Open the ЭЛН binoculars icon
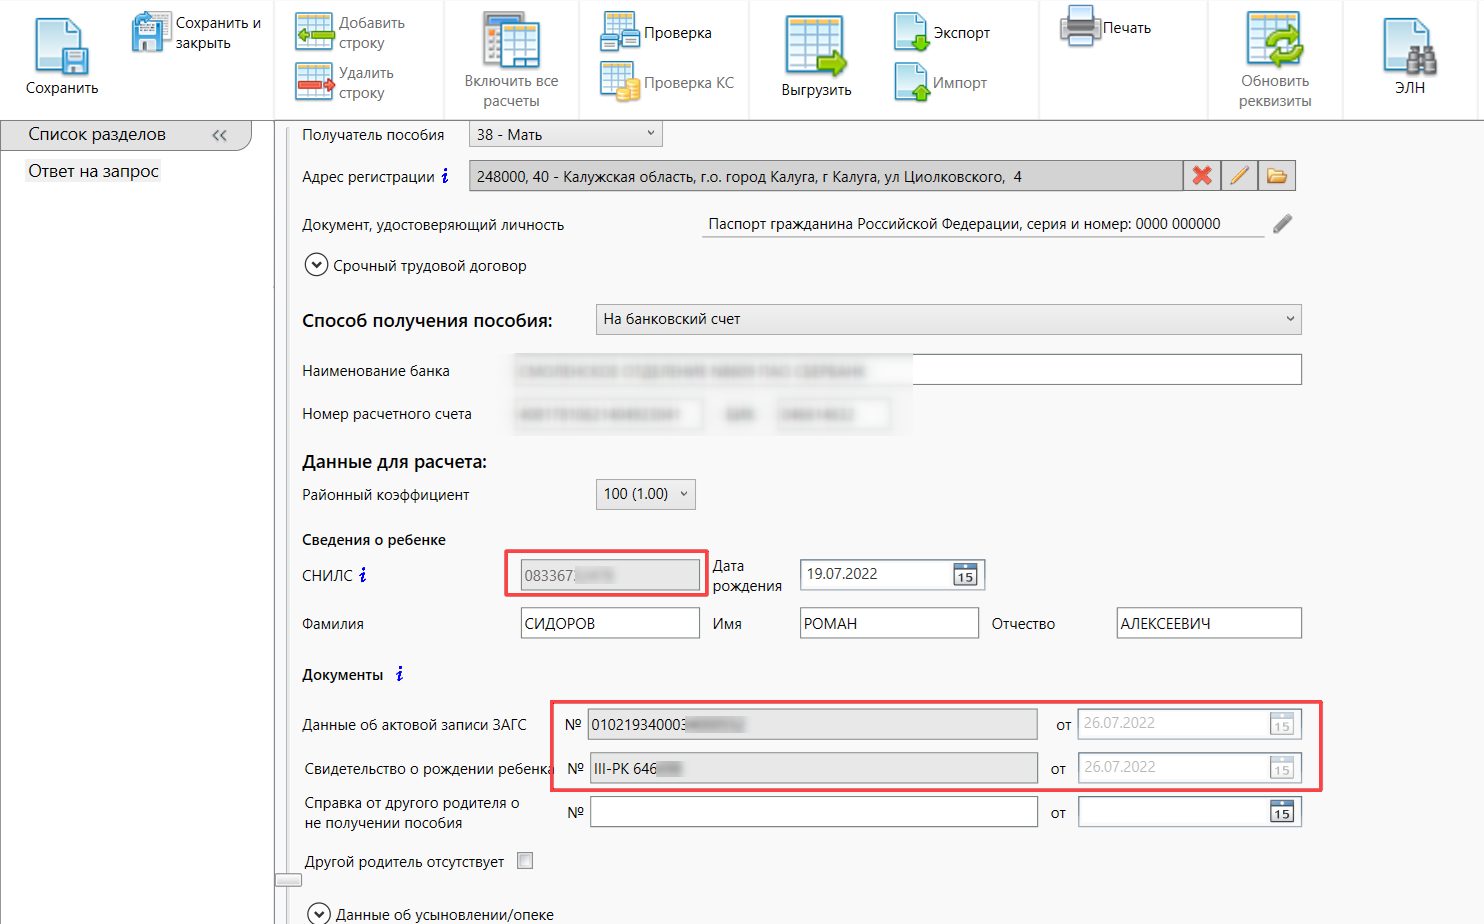The height and width of the screenshot is (924, 1484). [1409, 47]
